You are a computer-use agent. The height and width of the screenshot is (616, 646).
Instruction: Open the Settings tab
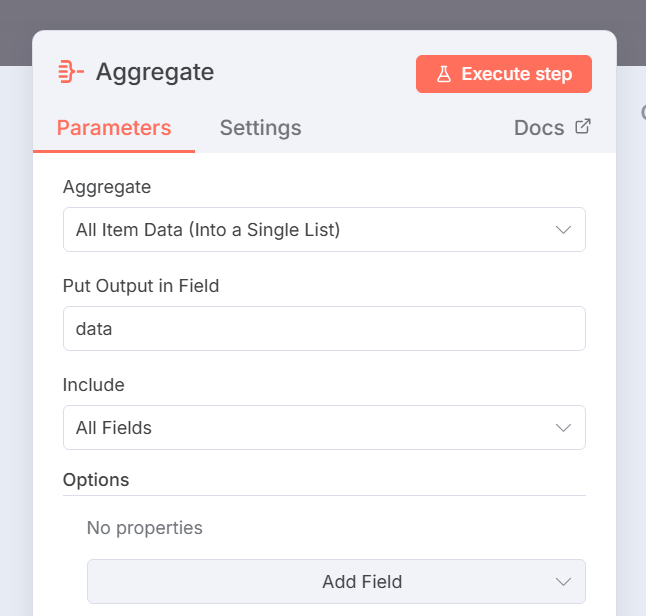coord(260,128)
